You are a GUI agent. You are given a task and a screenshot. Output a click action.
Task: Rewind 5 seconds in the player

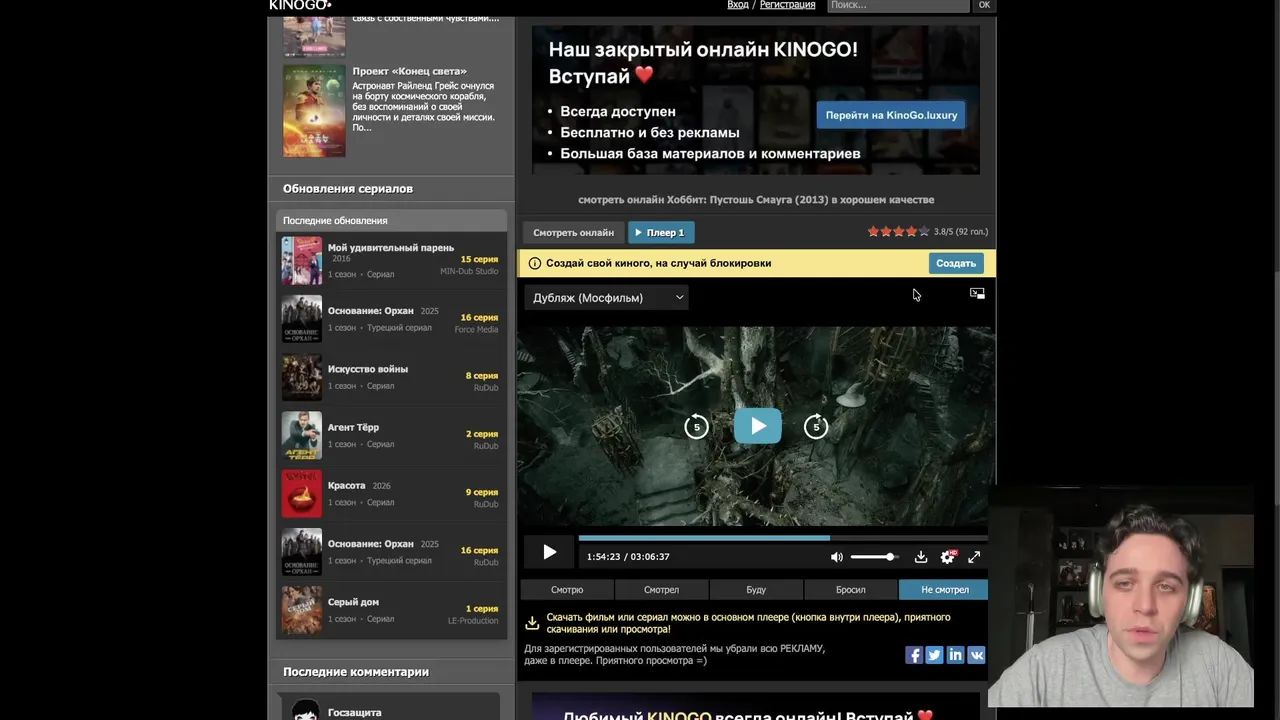(697, 427)
